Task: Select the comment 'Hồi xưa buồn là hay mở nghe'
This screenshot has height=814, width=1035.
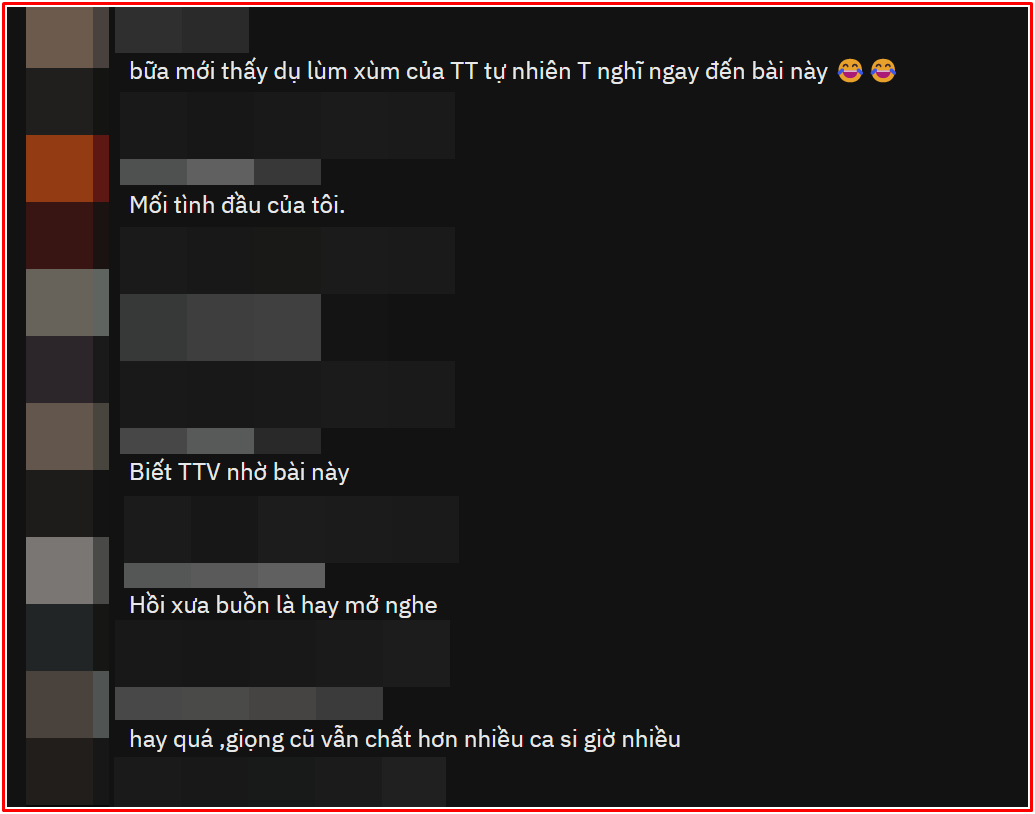Action: [x=283, y=605]
